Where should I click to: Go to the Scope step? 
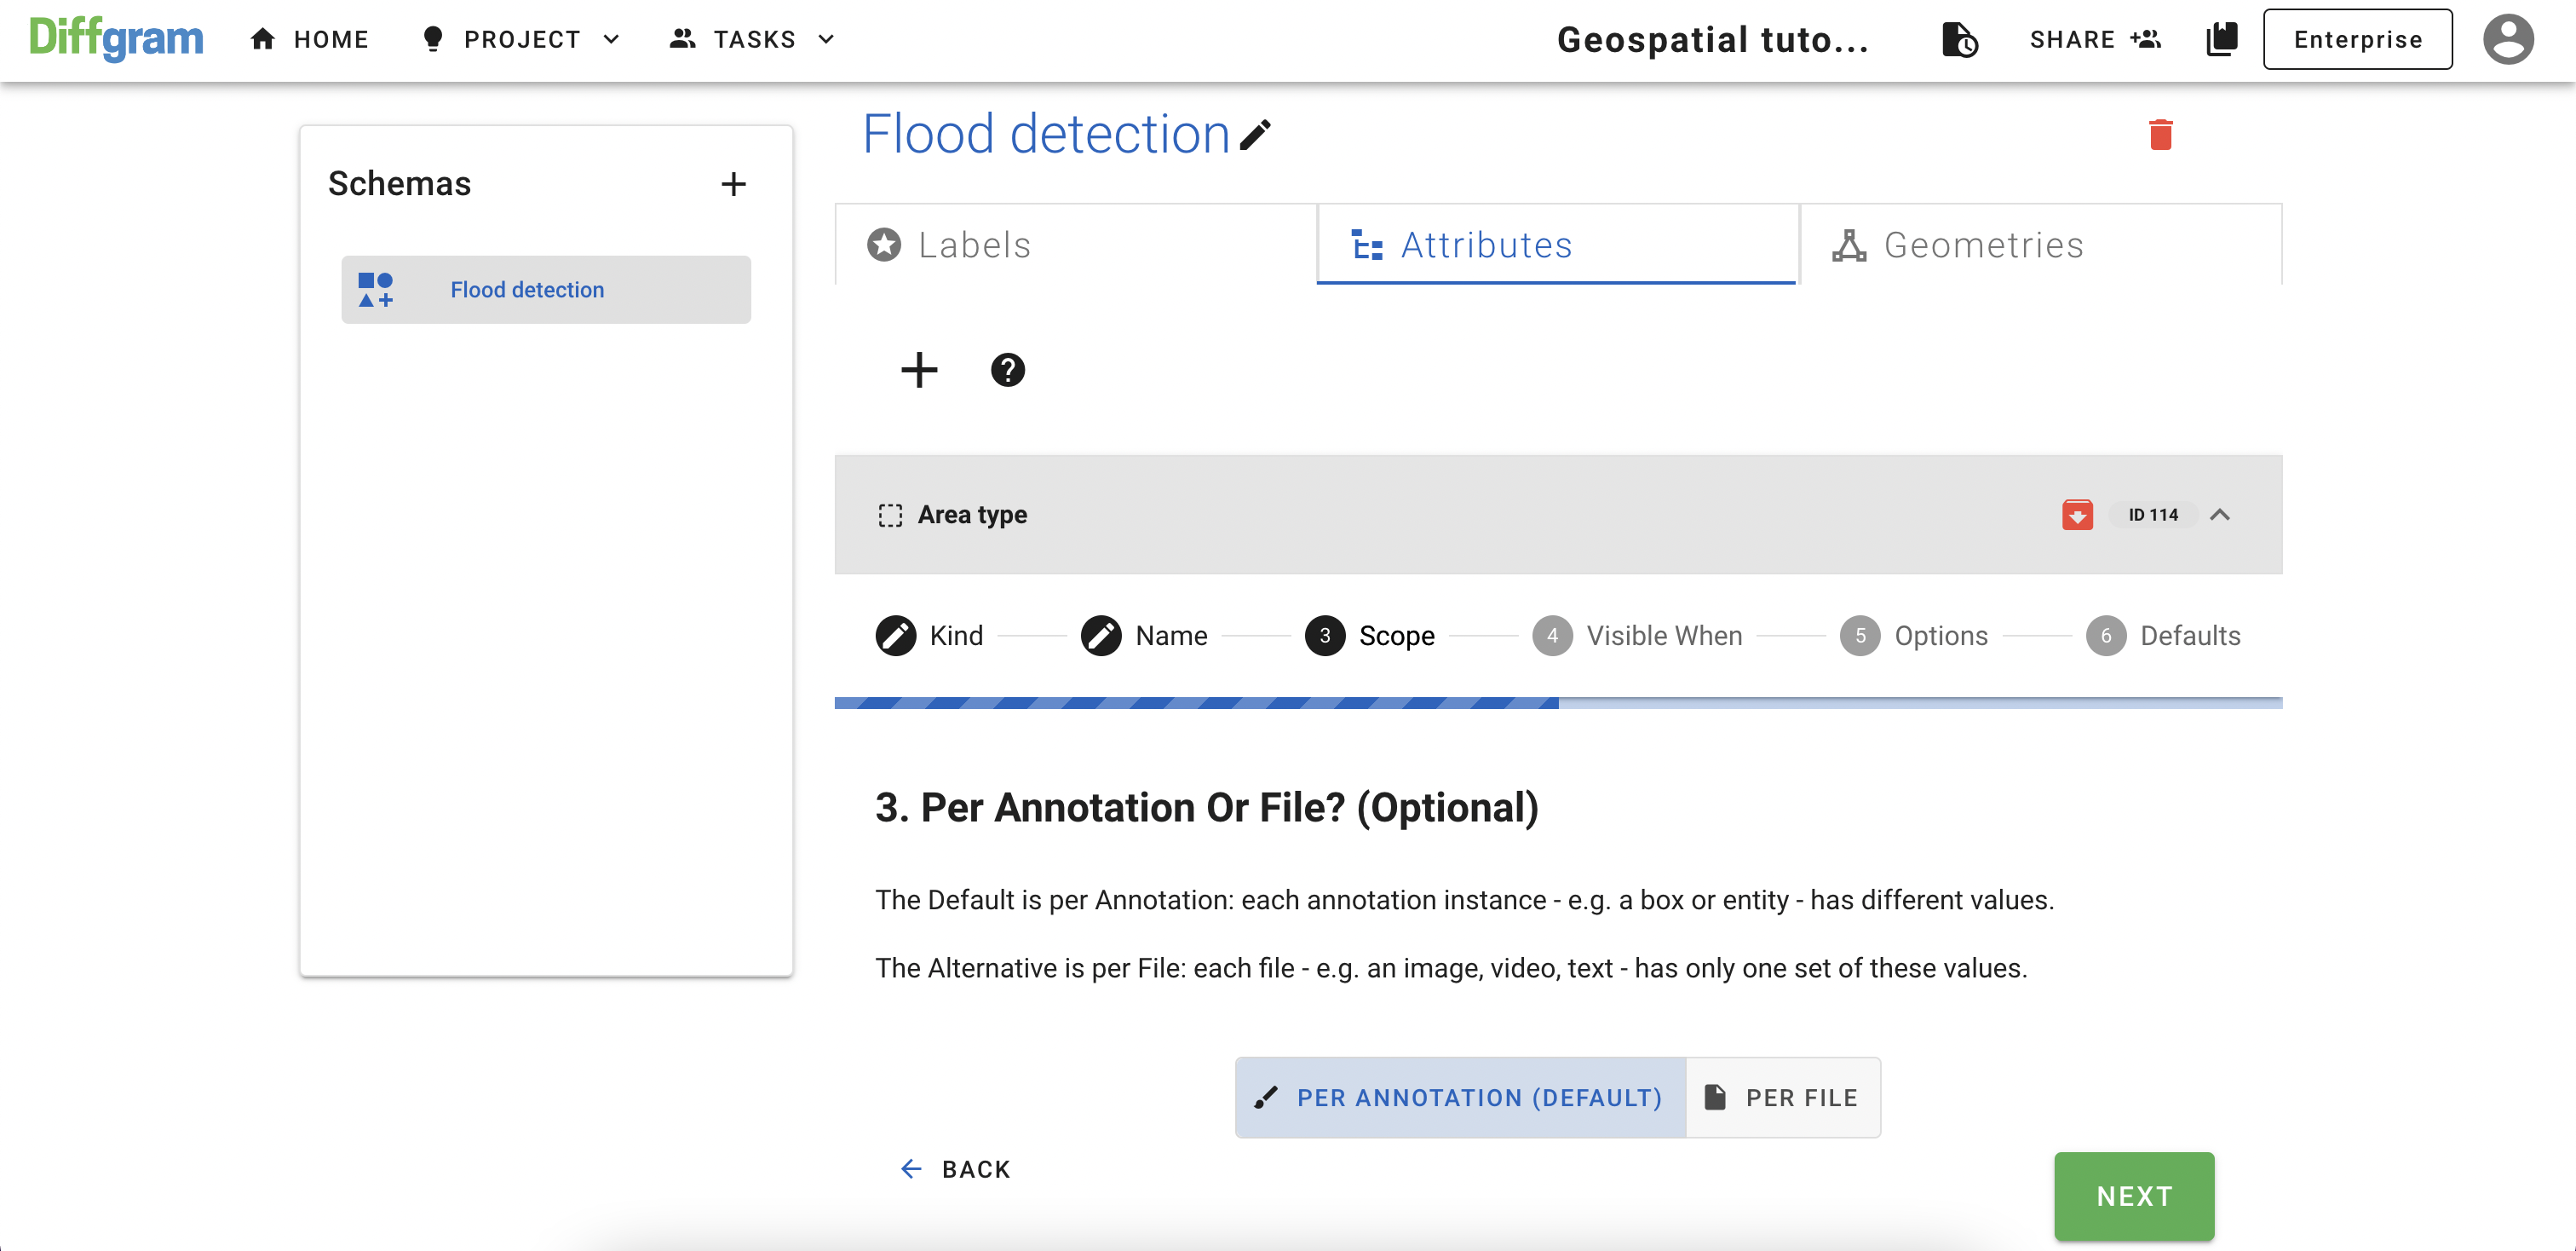click(1369, 636)
